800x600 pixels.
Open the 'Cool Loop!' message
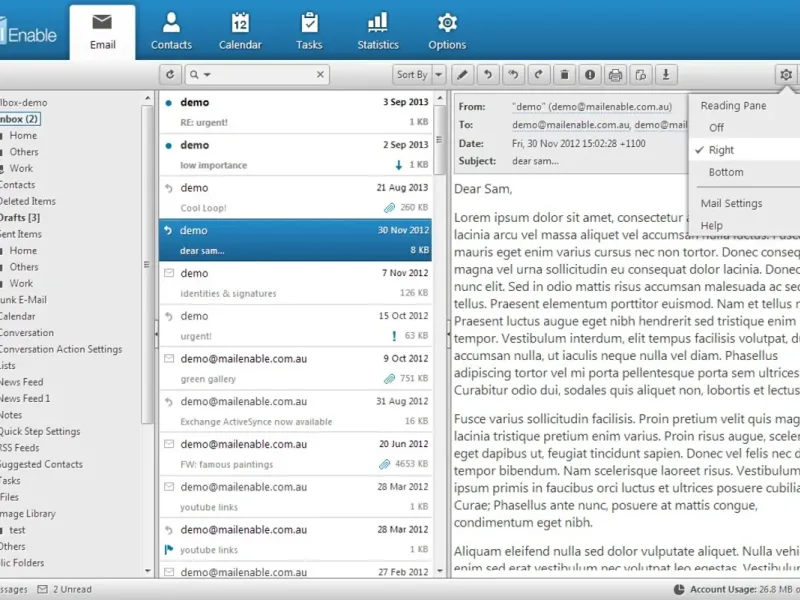[x=295, y=197]
